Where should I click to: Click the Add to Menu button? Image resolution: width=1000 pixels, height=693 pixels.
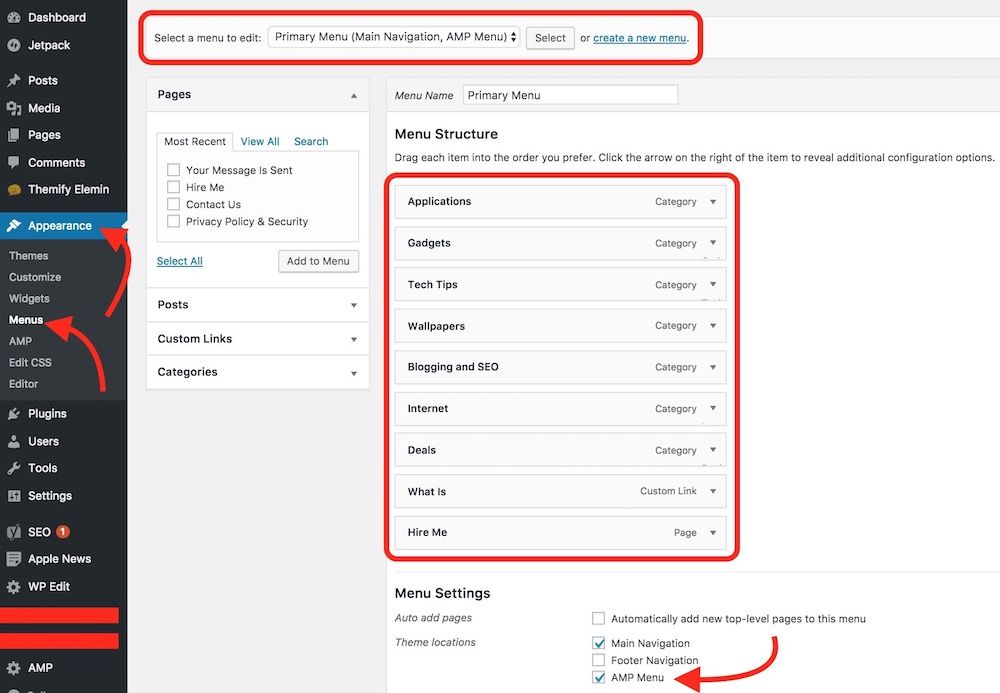(x=318, y=261)
